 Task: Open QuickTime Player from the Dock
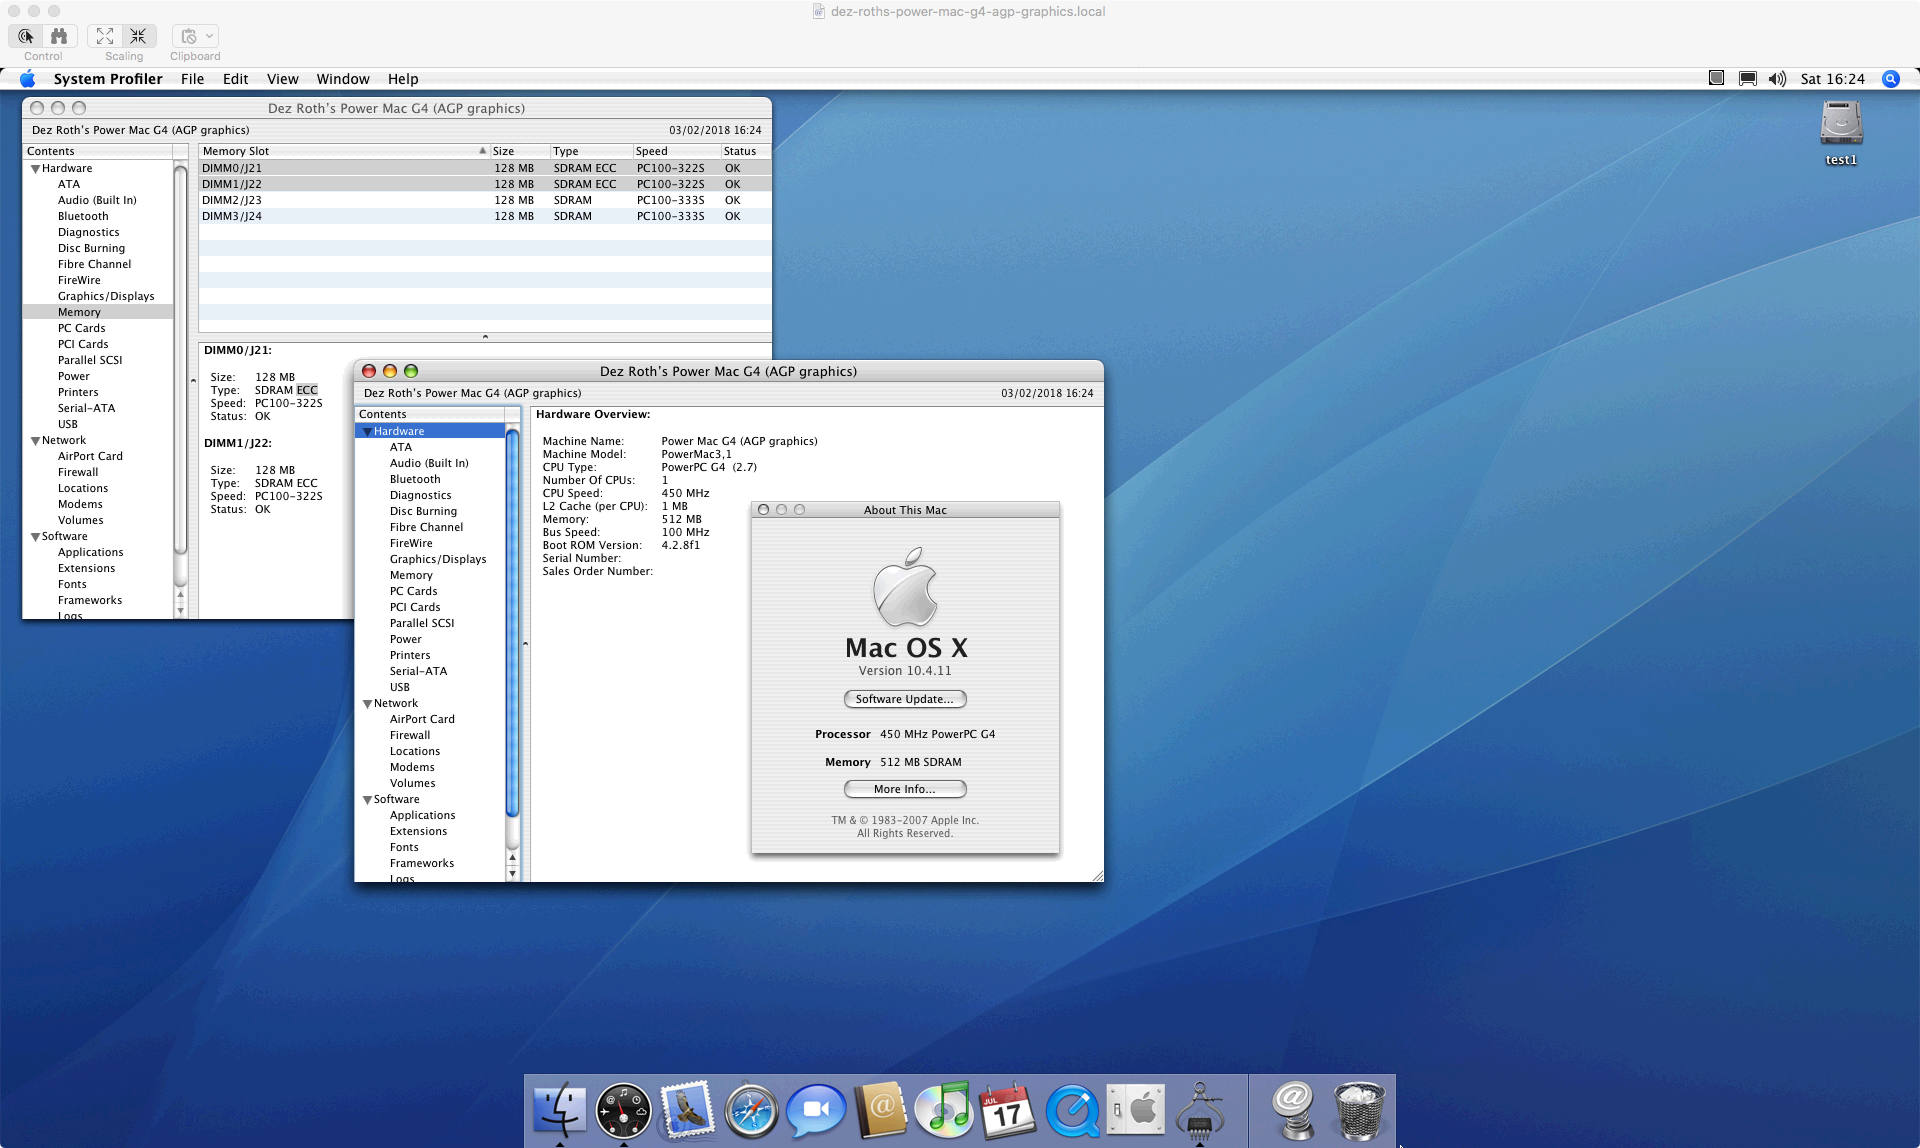1072,1110
